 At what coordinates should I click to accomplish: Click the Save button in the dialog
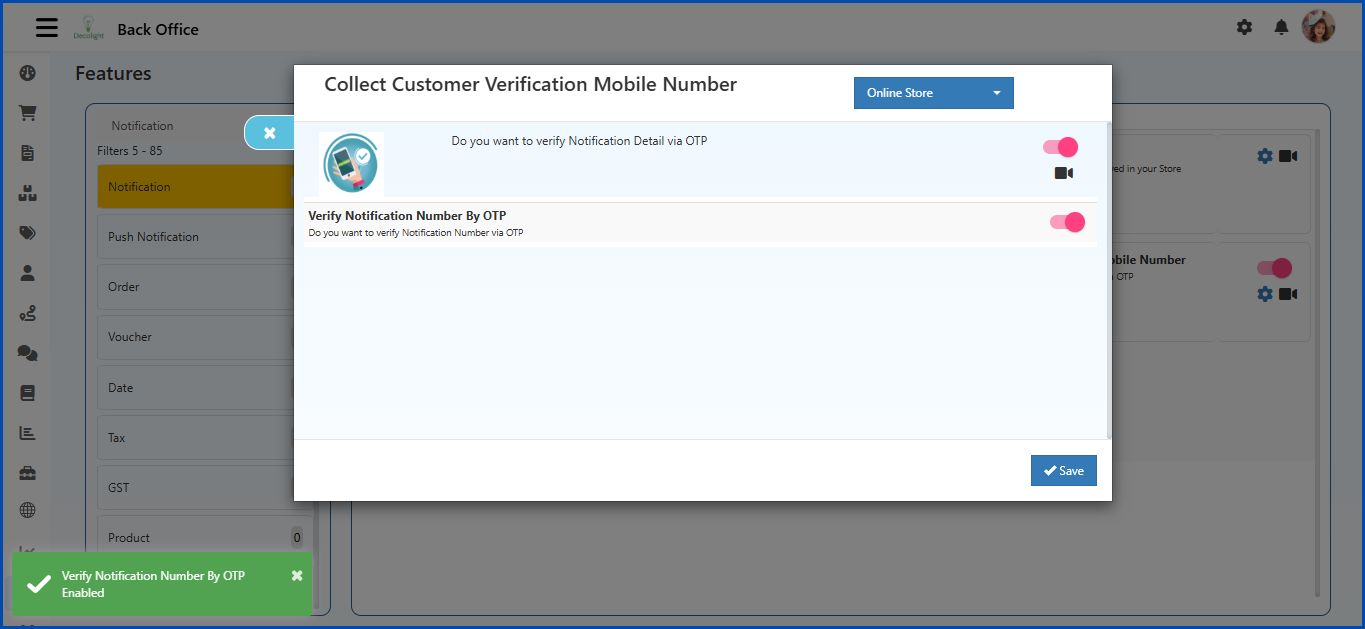click(1063, 470)
